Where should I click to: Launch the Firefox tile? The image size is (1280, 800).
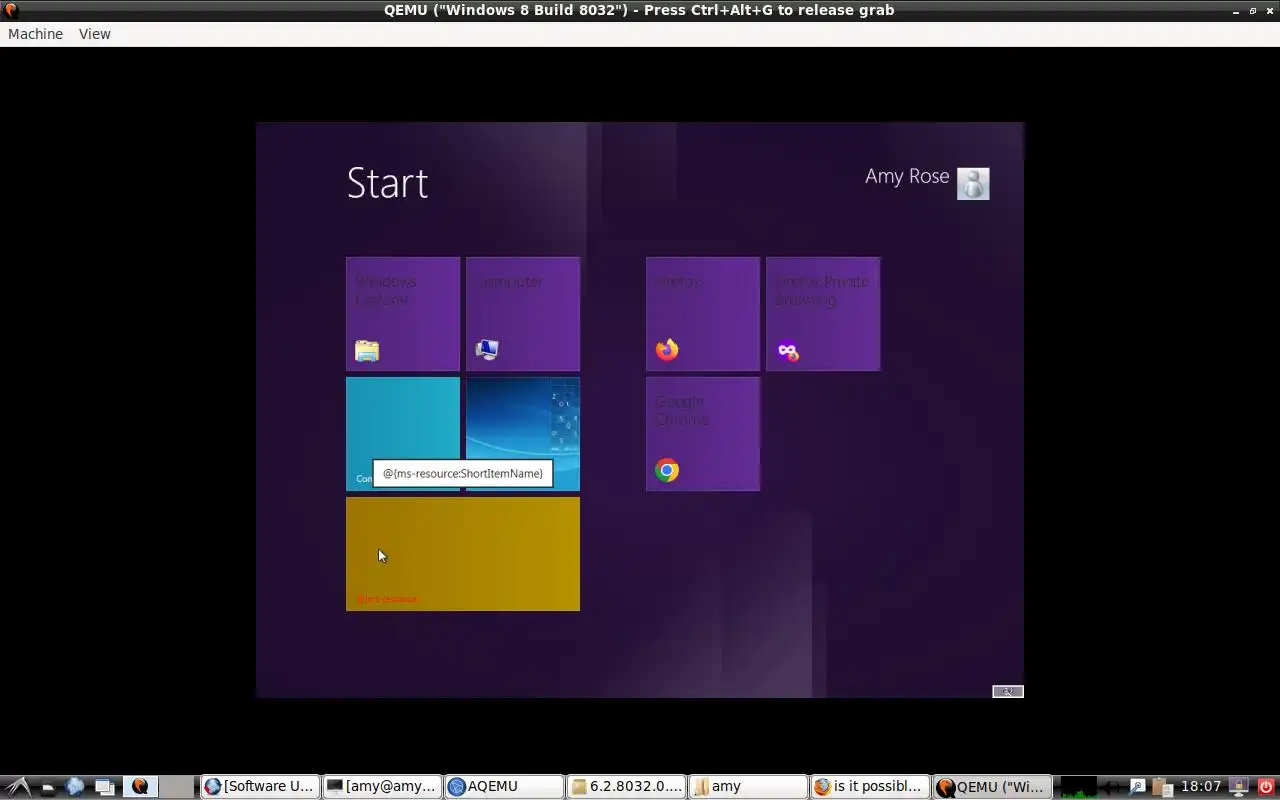click(703, 314)
